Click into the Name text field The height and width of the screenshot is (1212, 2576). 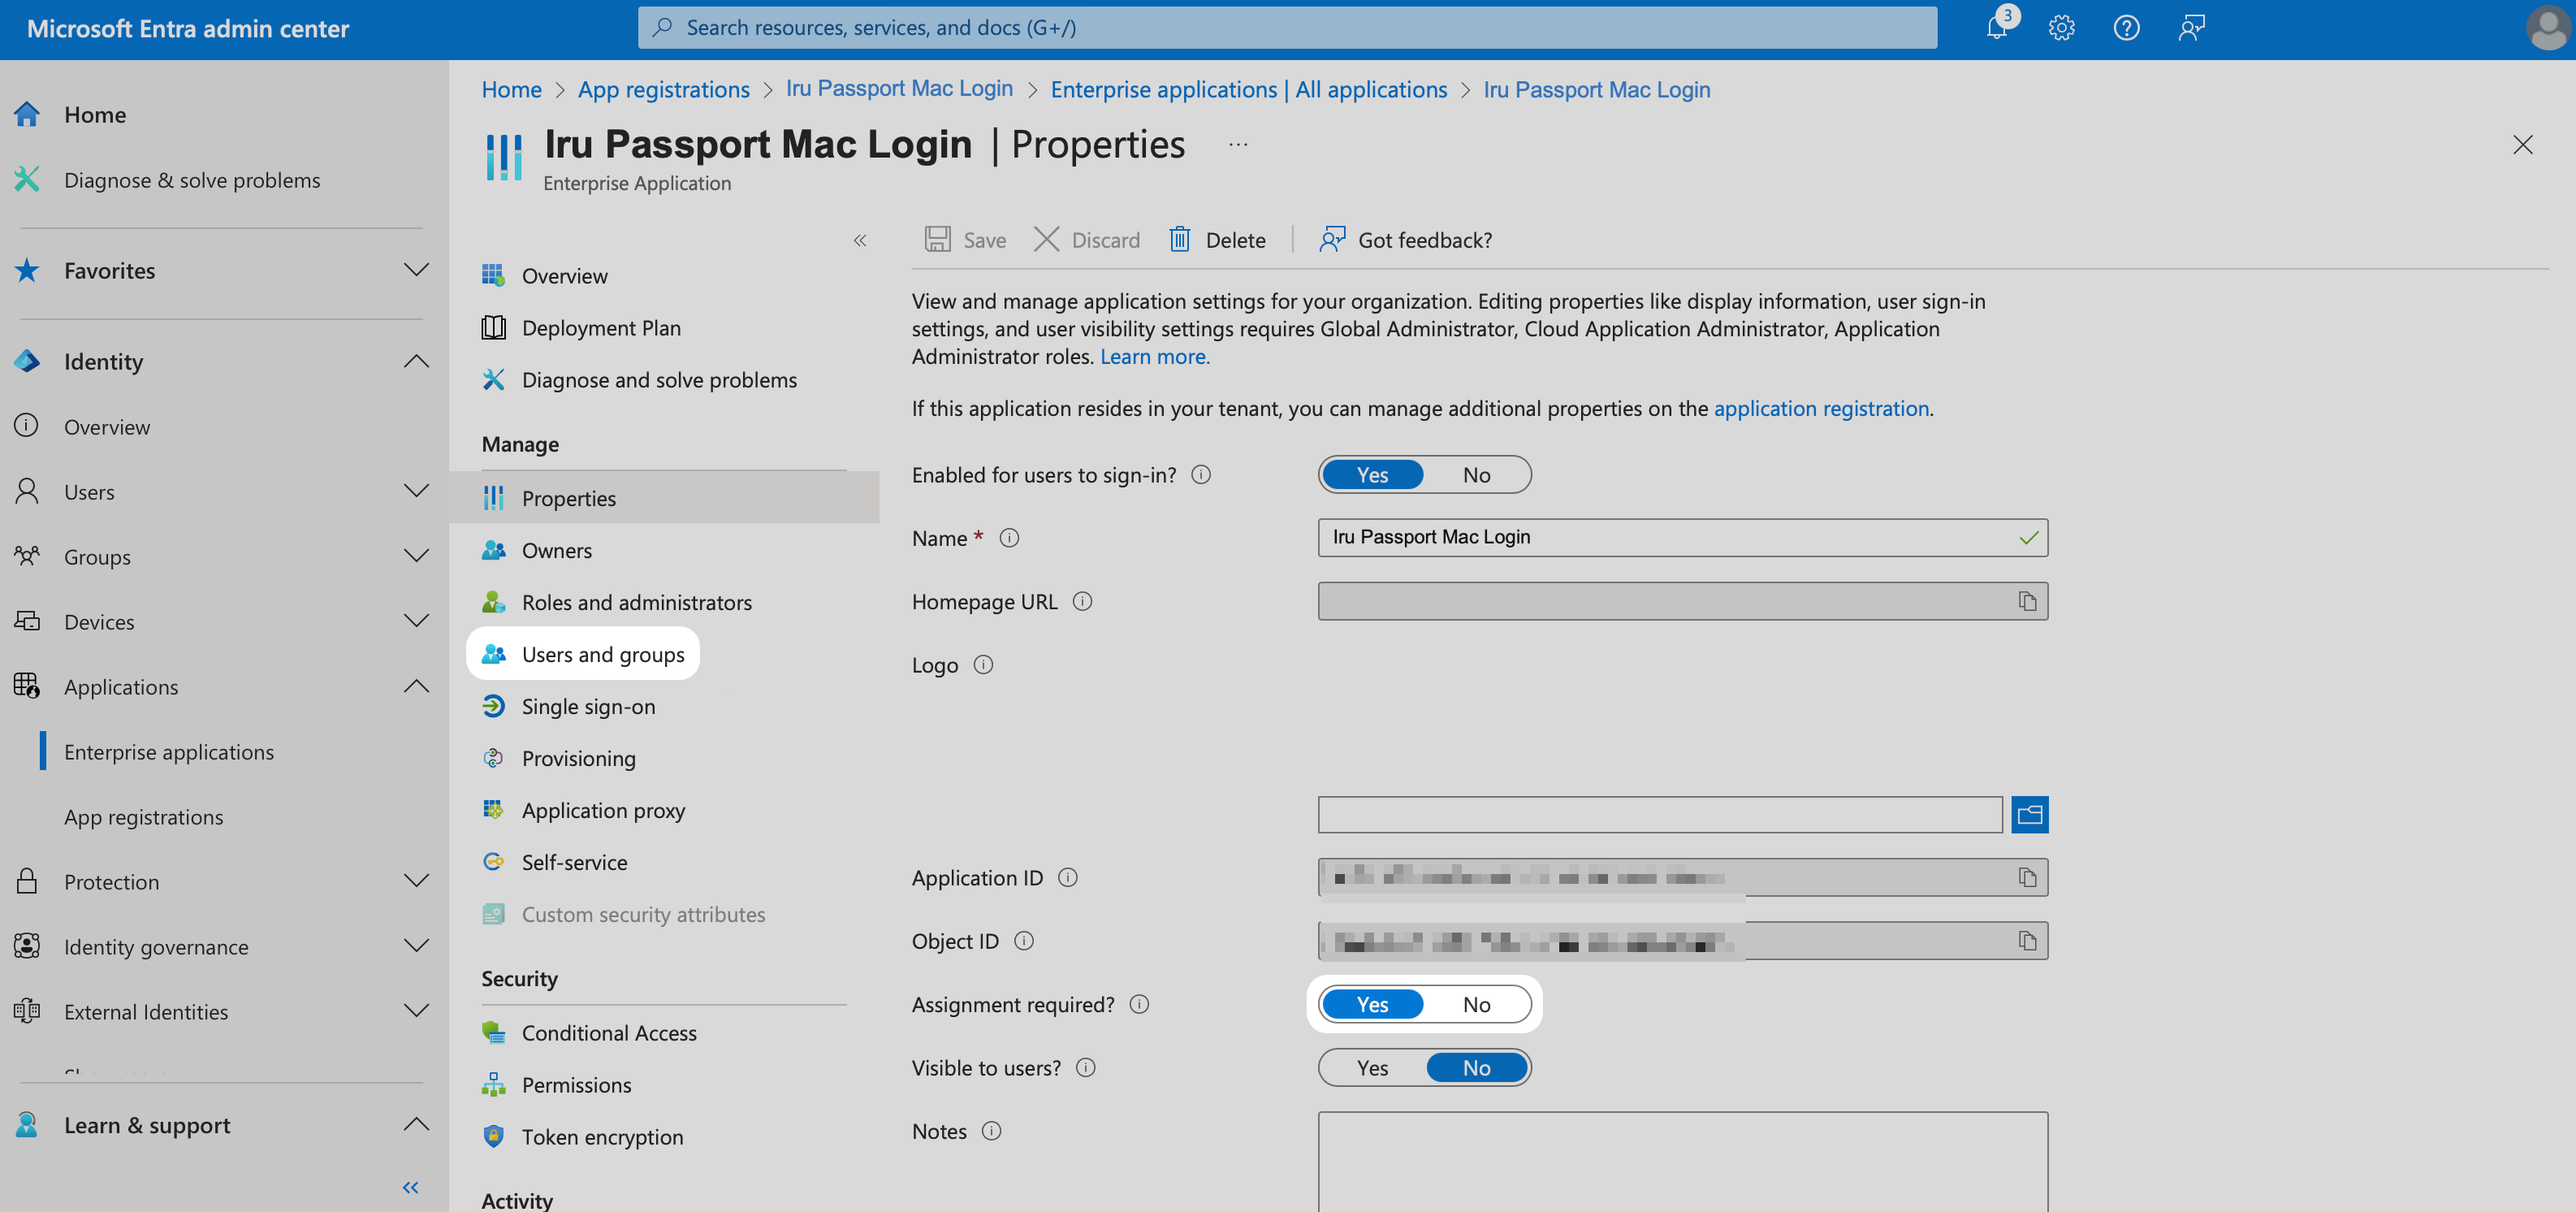pos(1683,538)
